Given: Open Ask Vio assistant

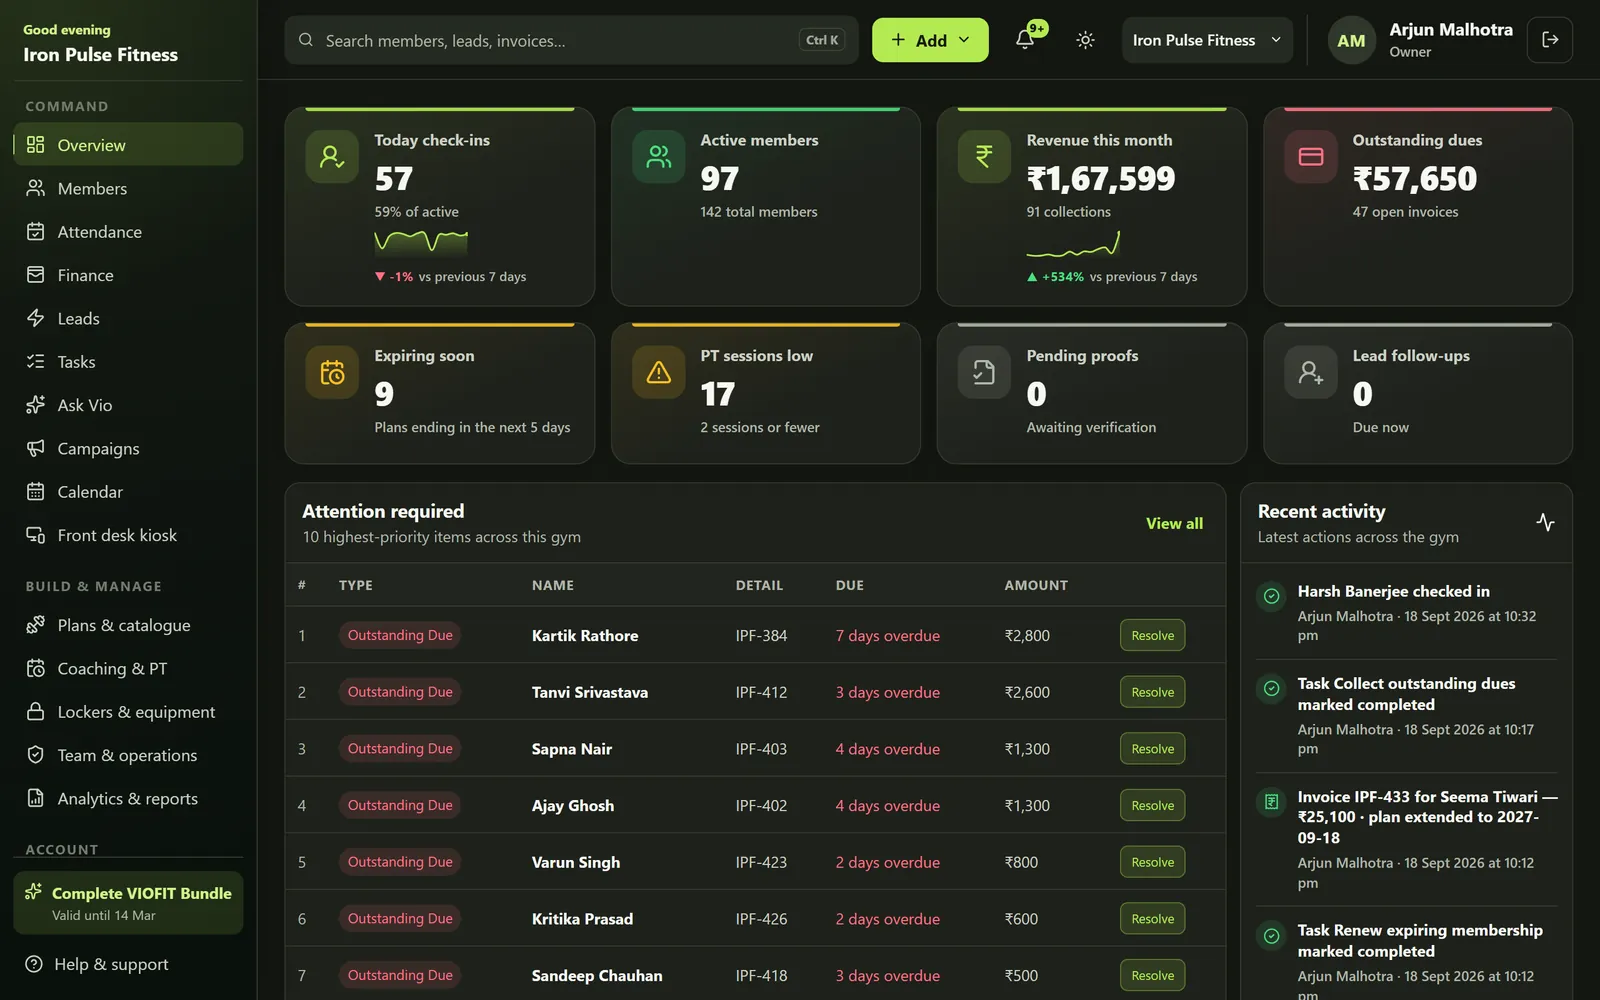Looking at the screenshot, I should tap(128, 405).
